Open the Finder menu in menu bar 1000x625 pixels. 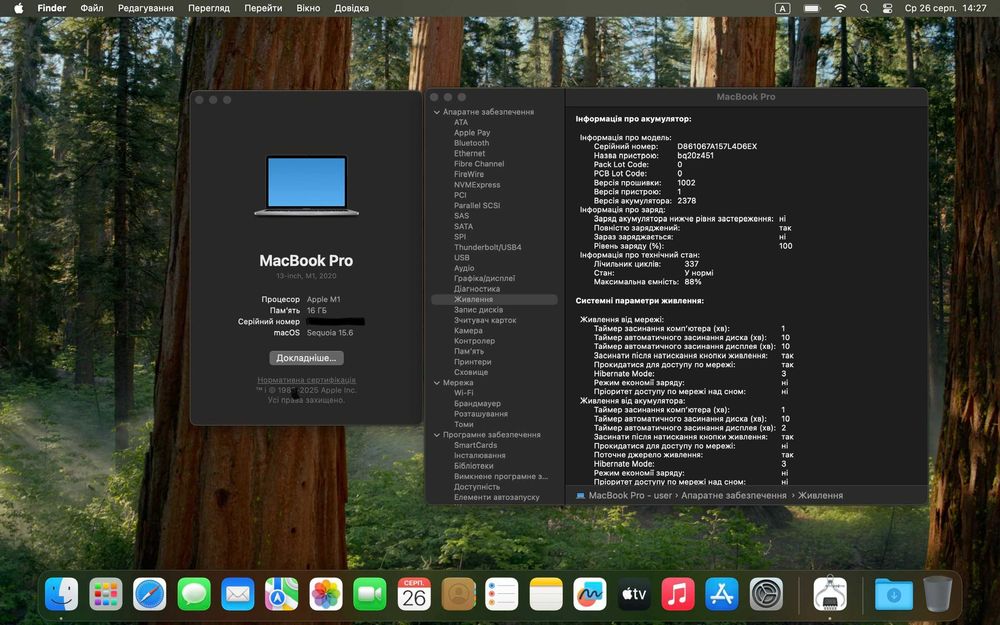[x=52, y=8]
